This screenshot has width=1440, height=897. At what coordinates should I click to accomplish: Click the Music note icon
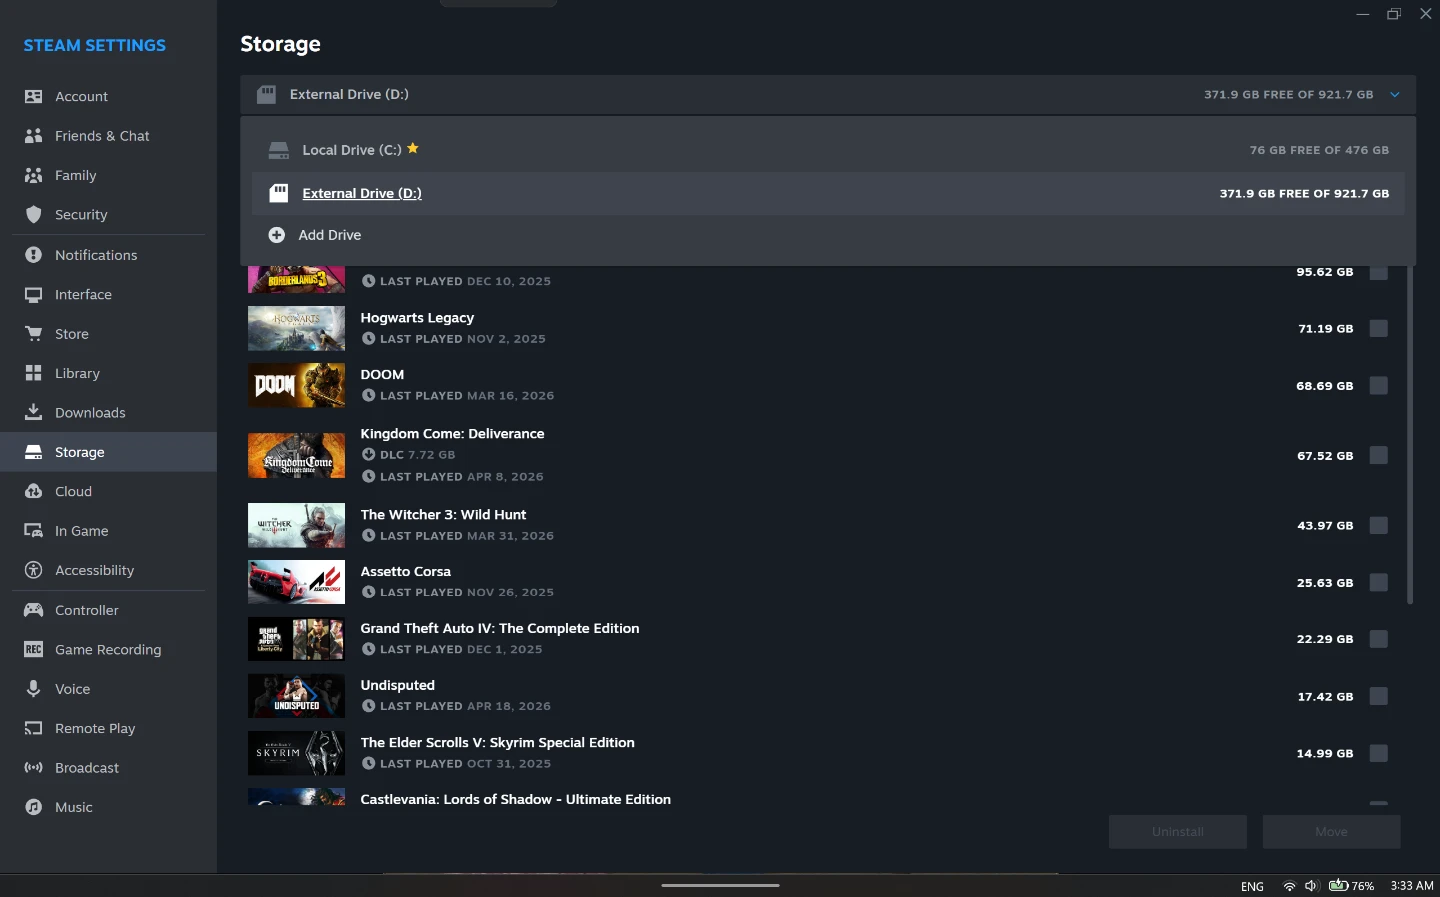coord(33,807)
